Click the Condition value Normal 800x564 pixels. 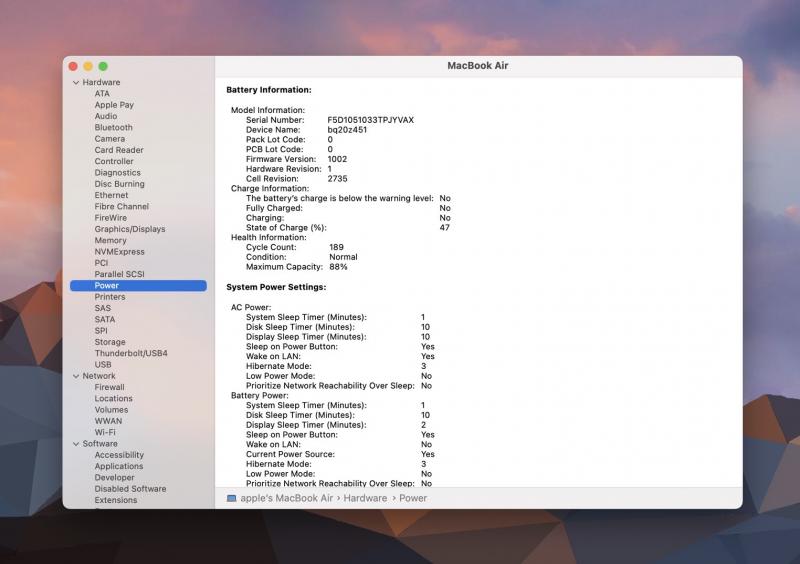[343, 257]
